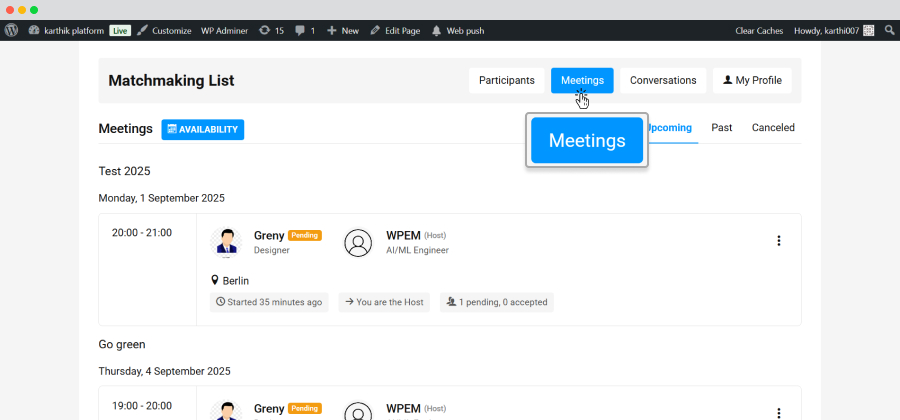Open the WP Adminer menu item
This screenshot has height=420, width=900.
(x=224, y=31)
